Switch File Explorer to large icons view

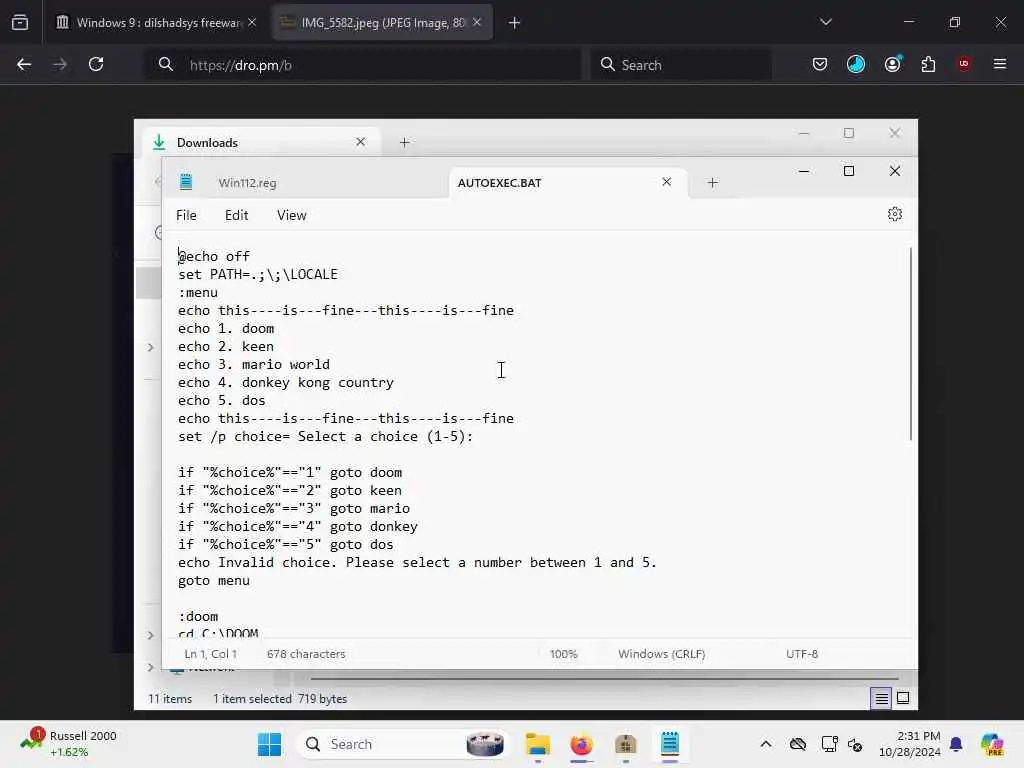pos(903,698)
